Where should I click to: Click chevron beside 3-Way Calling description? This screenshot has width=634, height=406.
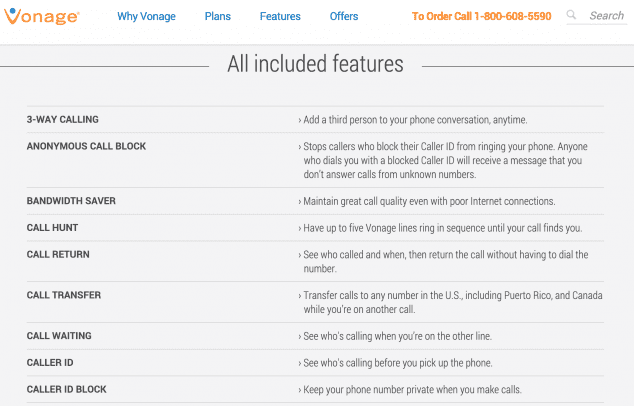pyautogui.click(x=300, y=121)
